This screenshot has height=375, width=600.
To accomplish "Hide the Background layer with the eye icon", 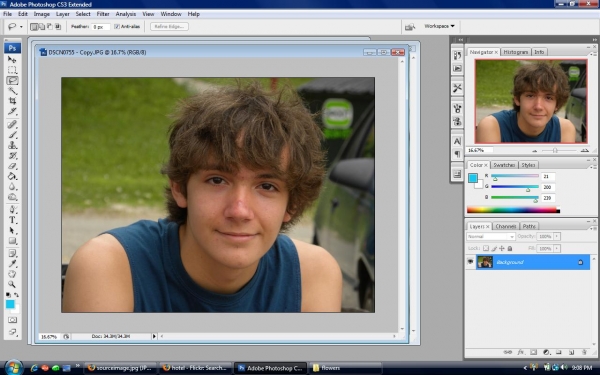I will [470, 262].
